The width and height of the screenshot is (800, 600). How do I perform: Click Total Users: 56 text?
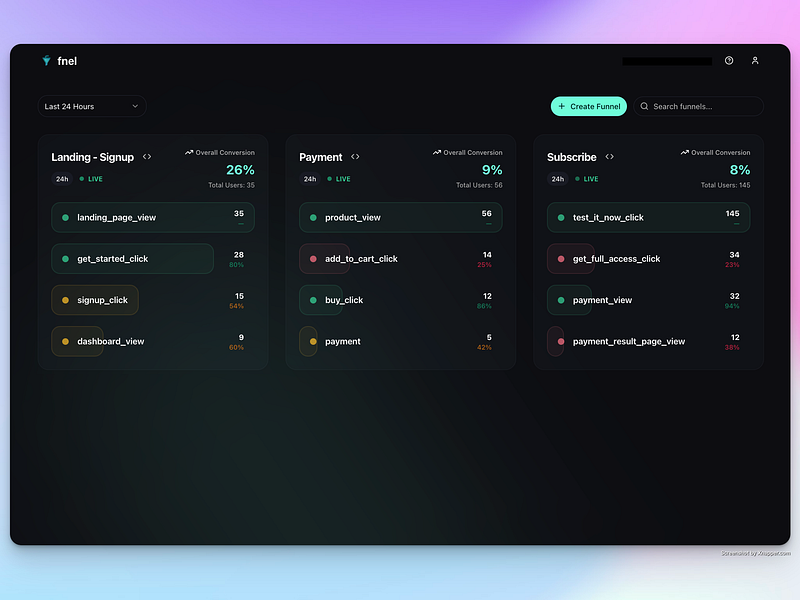479,185
